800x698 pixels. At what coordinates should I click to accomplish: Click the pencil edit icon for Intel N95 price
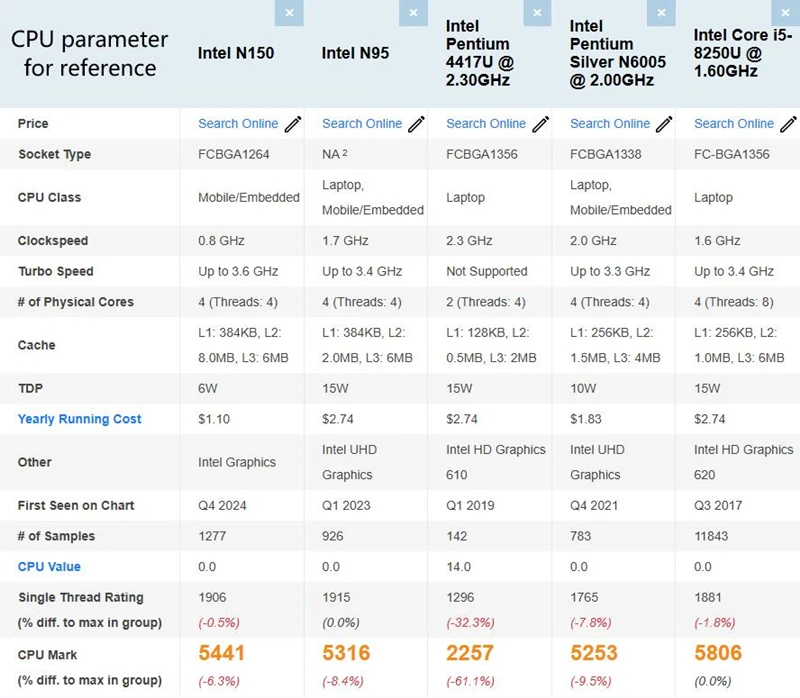click(417, 124)
